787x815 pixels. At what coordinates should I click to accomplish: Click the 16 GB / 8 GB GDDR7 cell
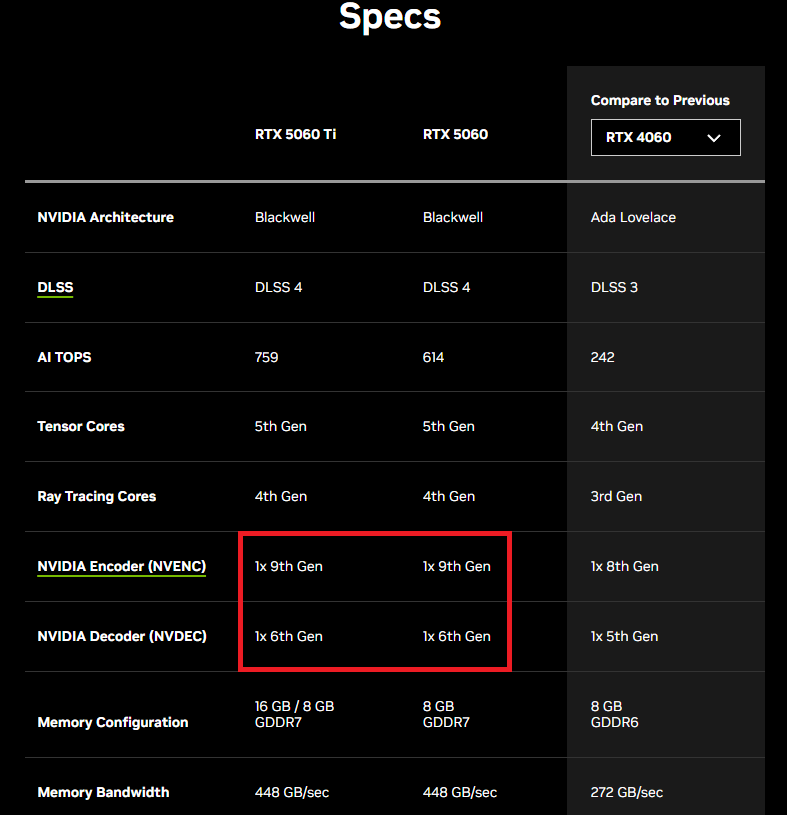[x=294, y=714]
